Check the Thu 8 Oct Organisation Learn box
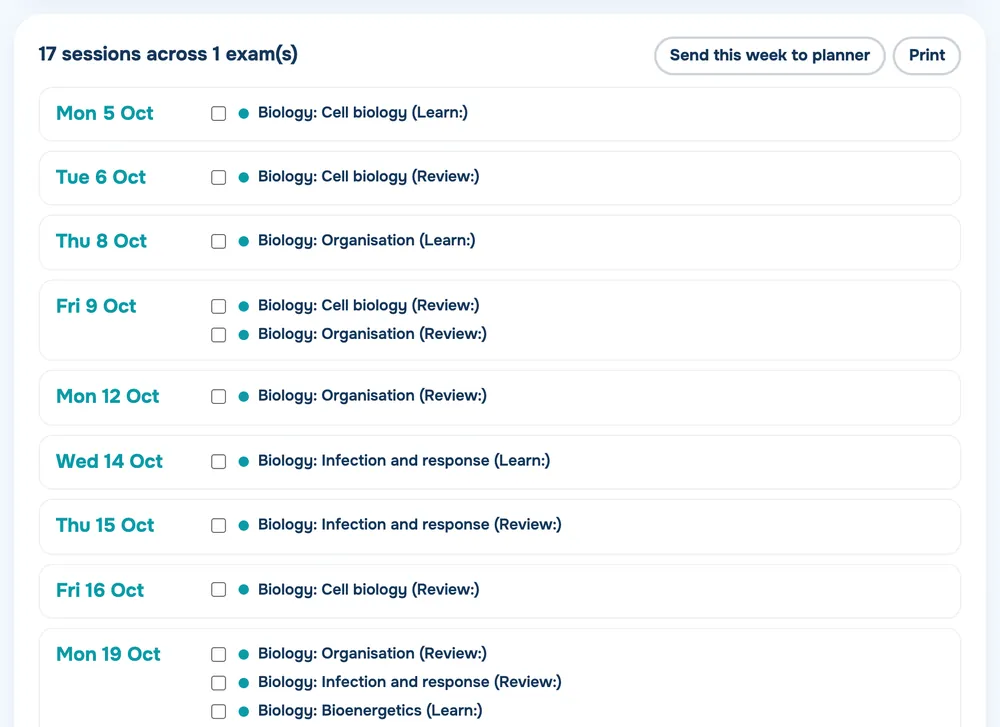 pos(219,241)
